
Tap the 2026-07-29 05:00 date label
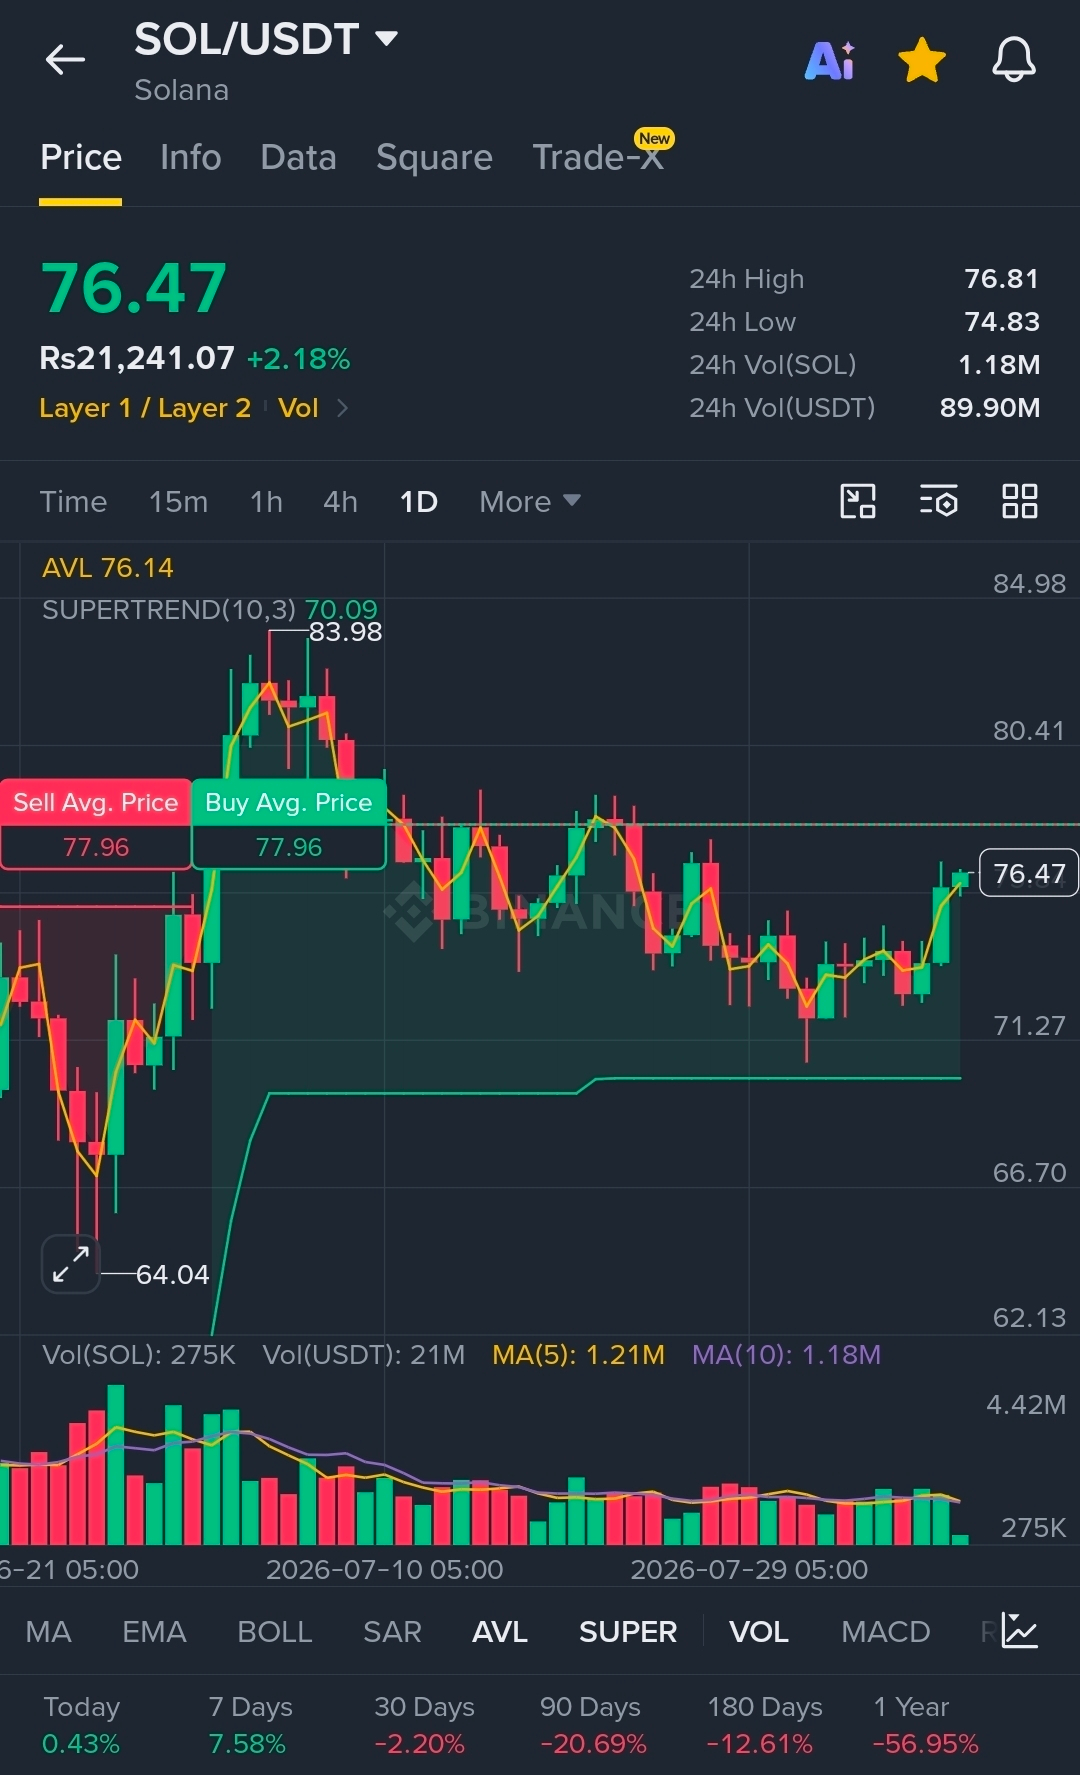click(x=749, y=1569)
